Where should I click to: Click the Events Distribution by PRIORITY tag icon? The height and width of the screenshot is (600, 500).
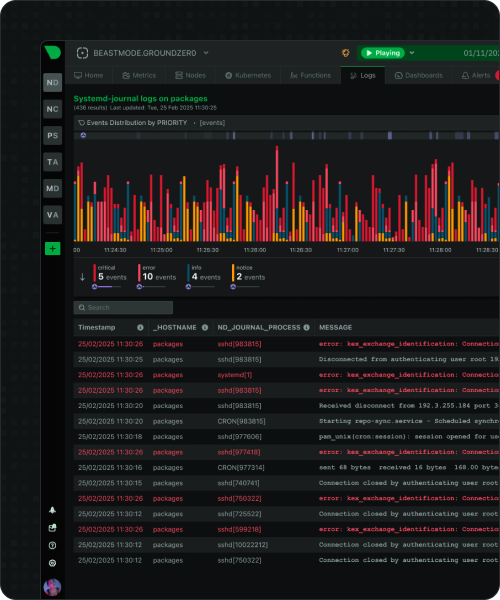point(81,123)
